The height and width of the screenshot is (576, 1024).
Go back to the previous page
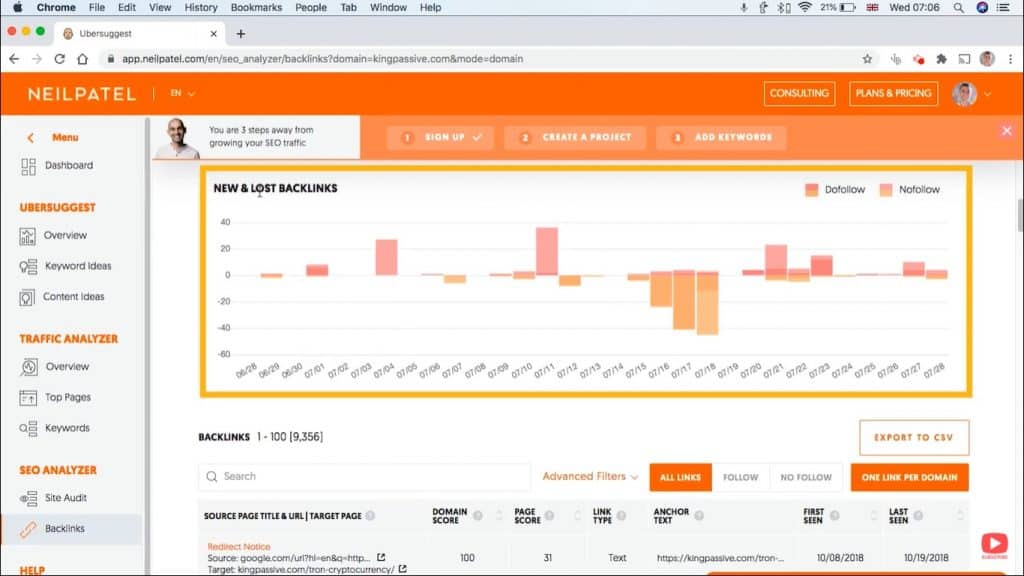[14, 59]
